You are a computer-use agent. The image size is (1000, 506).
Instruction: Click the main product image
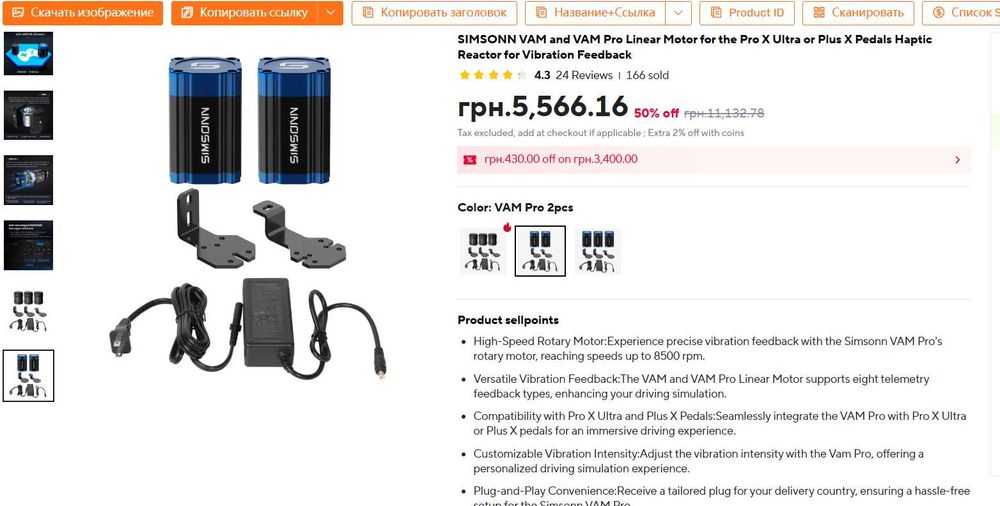[x=249, y=217]
